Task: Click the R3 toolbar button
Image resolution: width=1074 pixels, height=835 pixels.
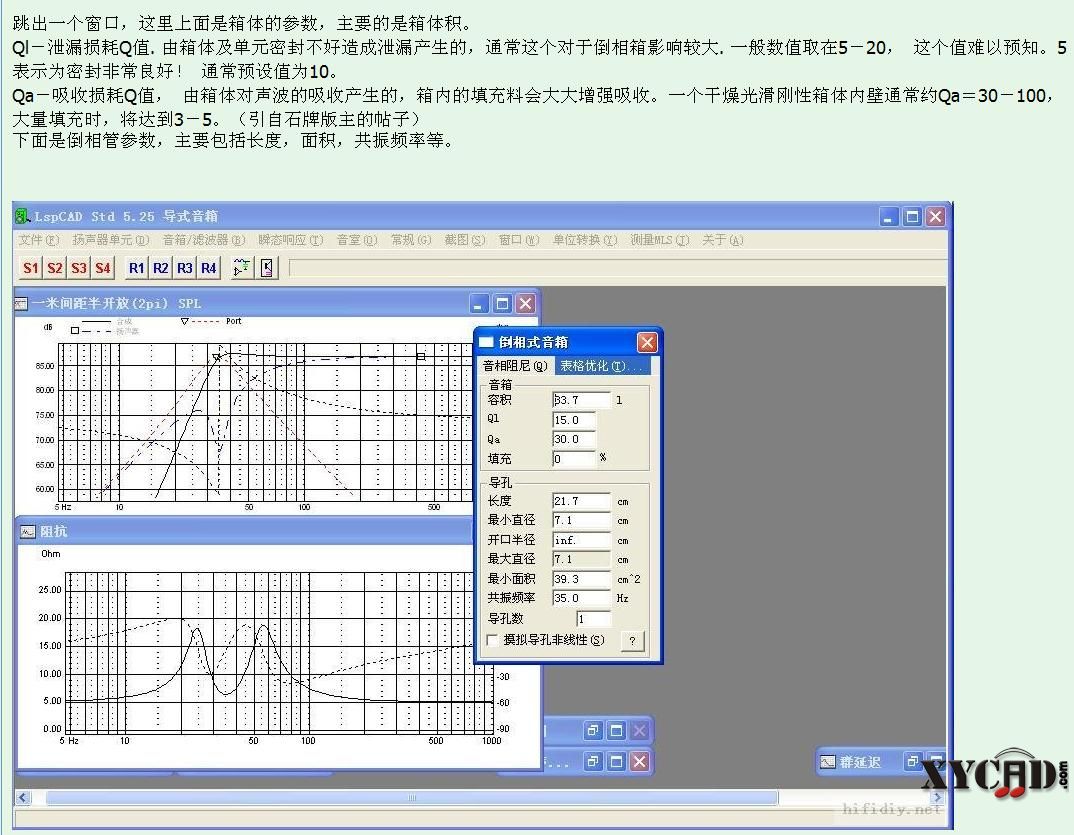Action: coord(185,268)
